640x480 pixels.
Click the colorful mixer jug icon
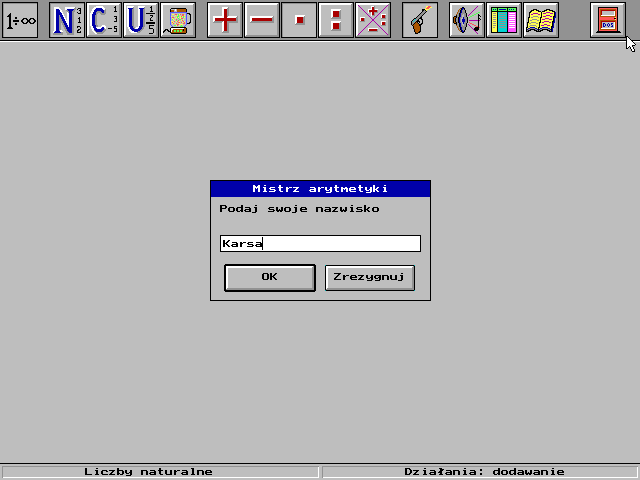(178, 20)
